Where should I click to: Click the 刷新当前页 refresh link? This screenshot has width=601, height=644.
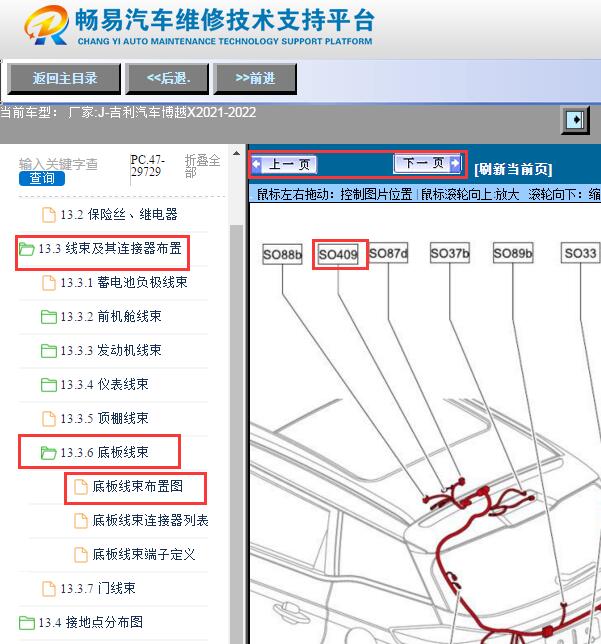[x=513, y=169]
